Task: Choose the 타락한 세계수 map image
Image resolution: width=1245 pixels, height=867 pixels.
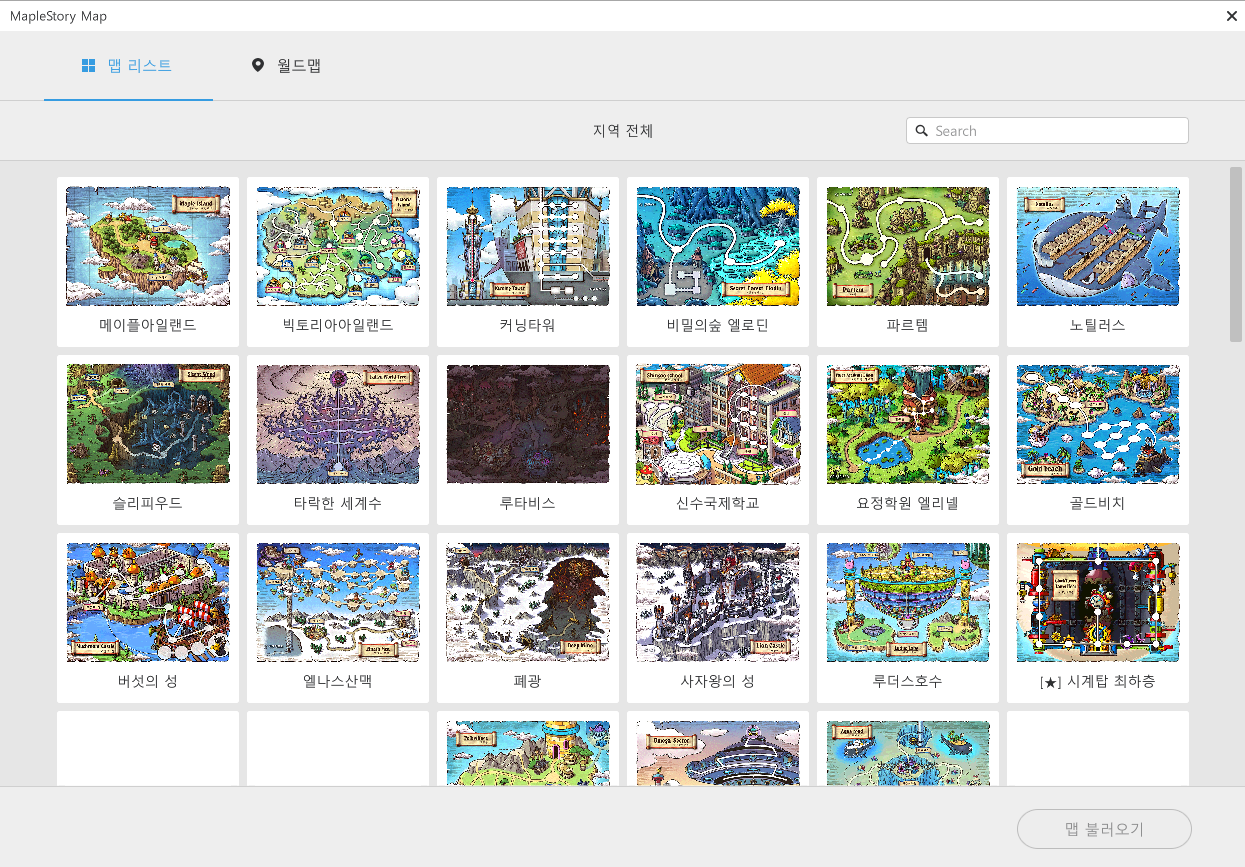Action: (338, 424)
